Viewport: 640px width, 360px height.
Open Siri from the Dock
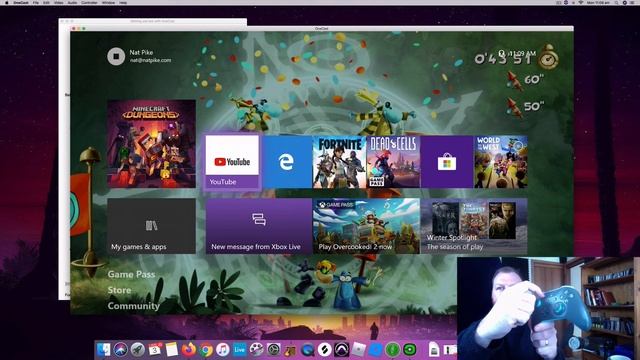pos(120,350)
